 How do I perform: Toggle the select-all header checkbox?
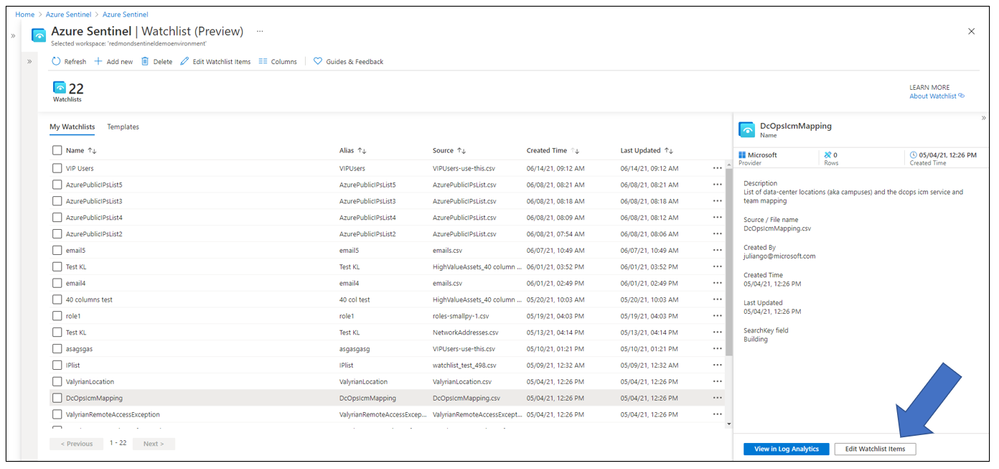tap(57, 150)
